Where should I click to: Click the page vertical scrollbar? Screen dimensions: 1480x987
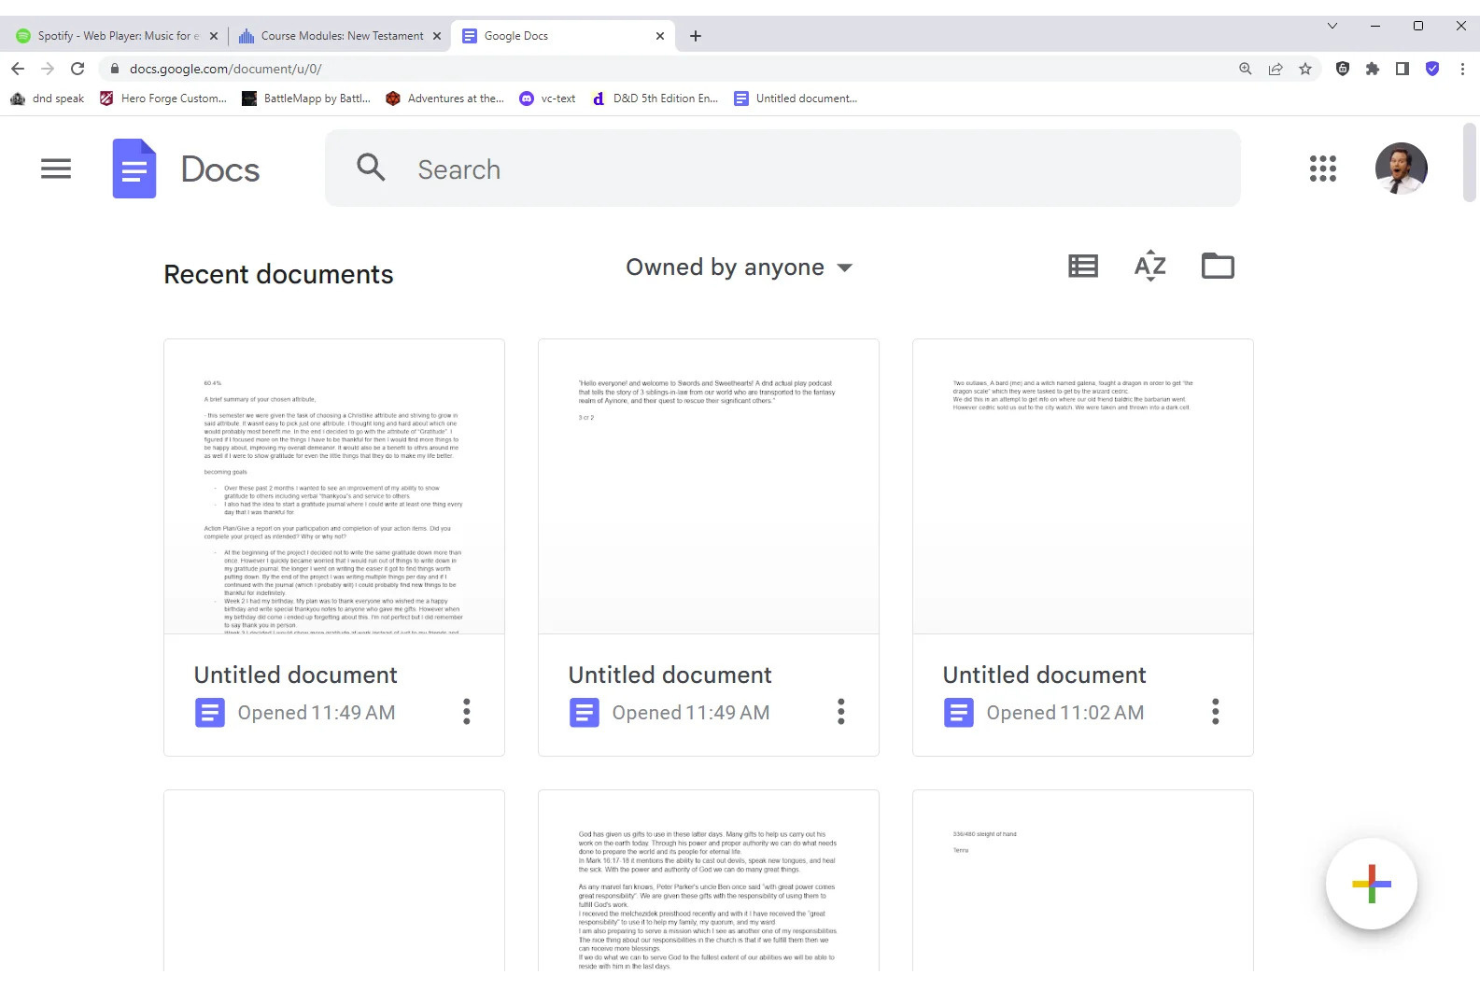[1469, 162]
